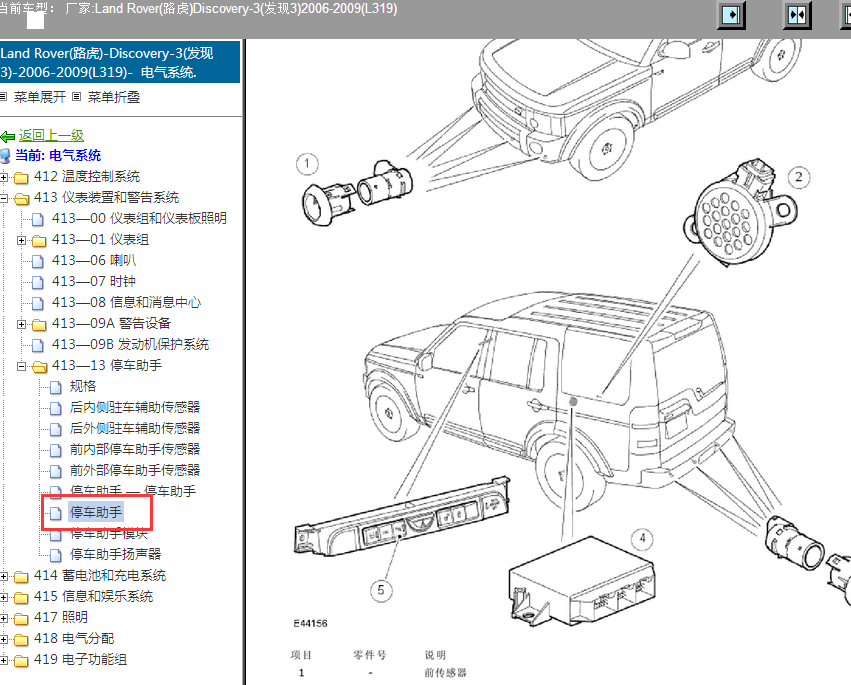Expand the 413—01 仪表组 node
851x685 pixels.
point(21,240)
